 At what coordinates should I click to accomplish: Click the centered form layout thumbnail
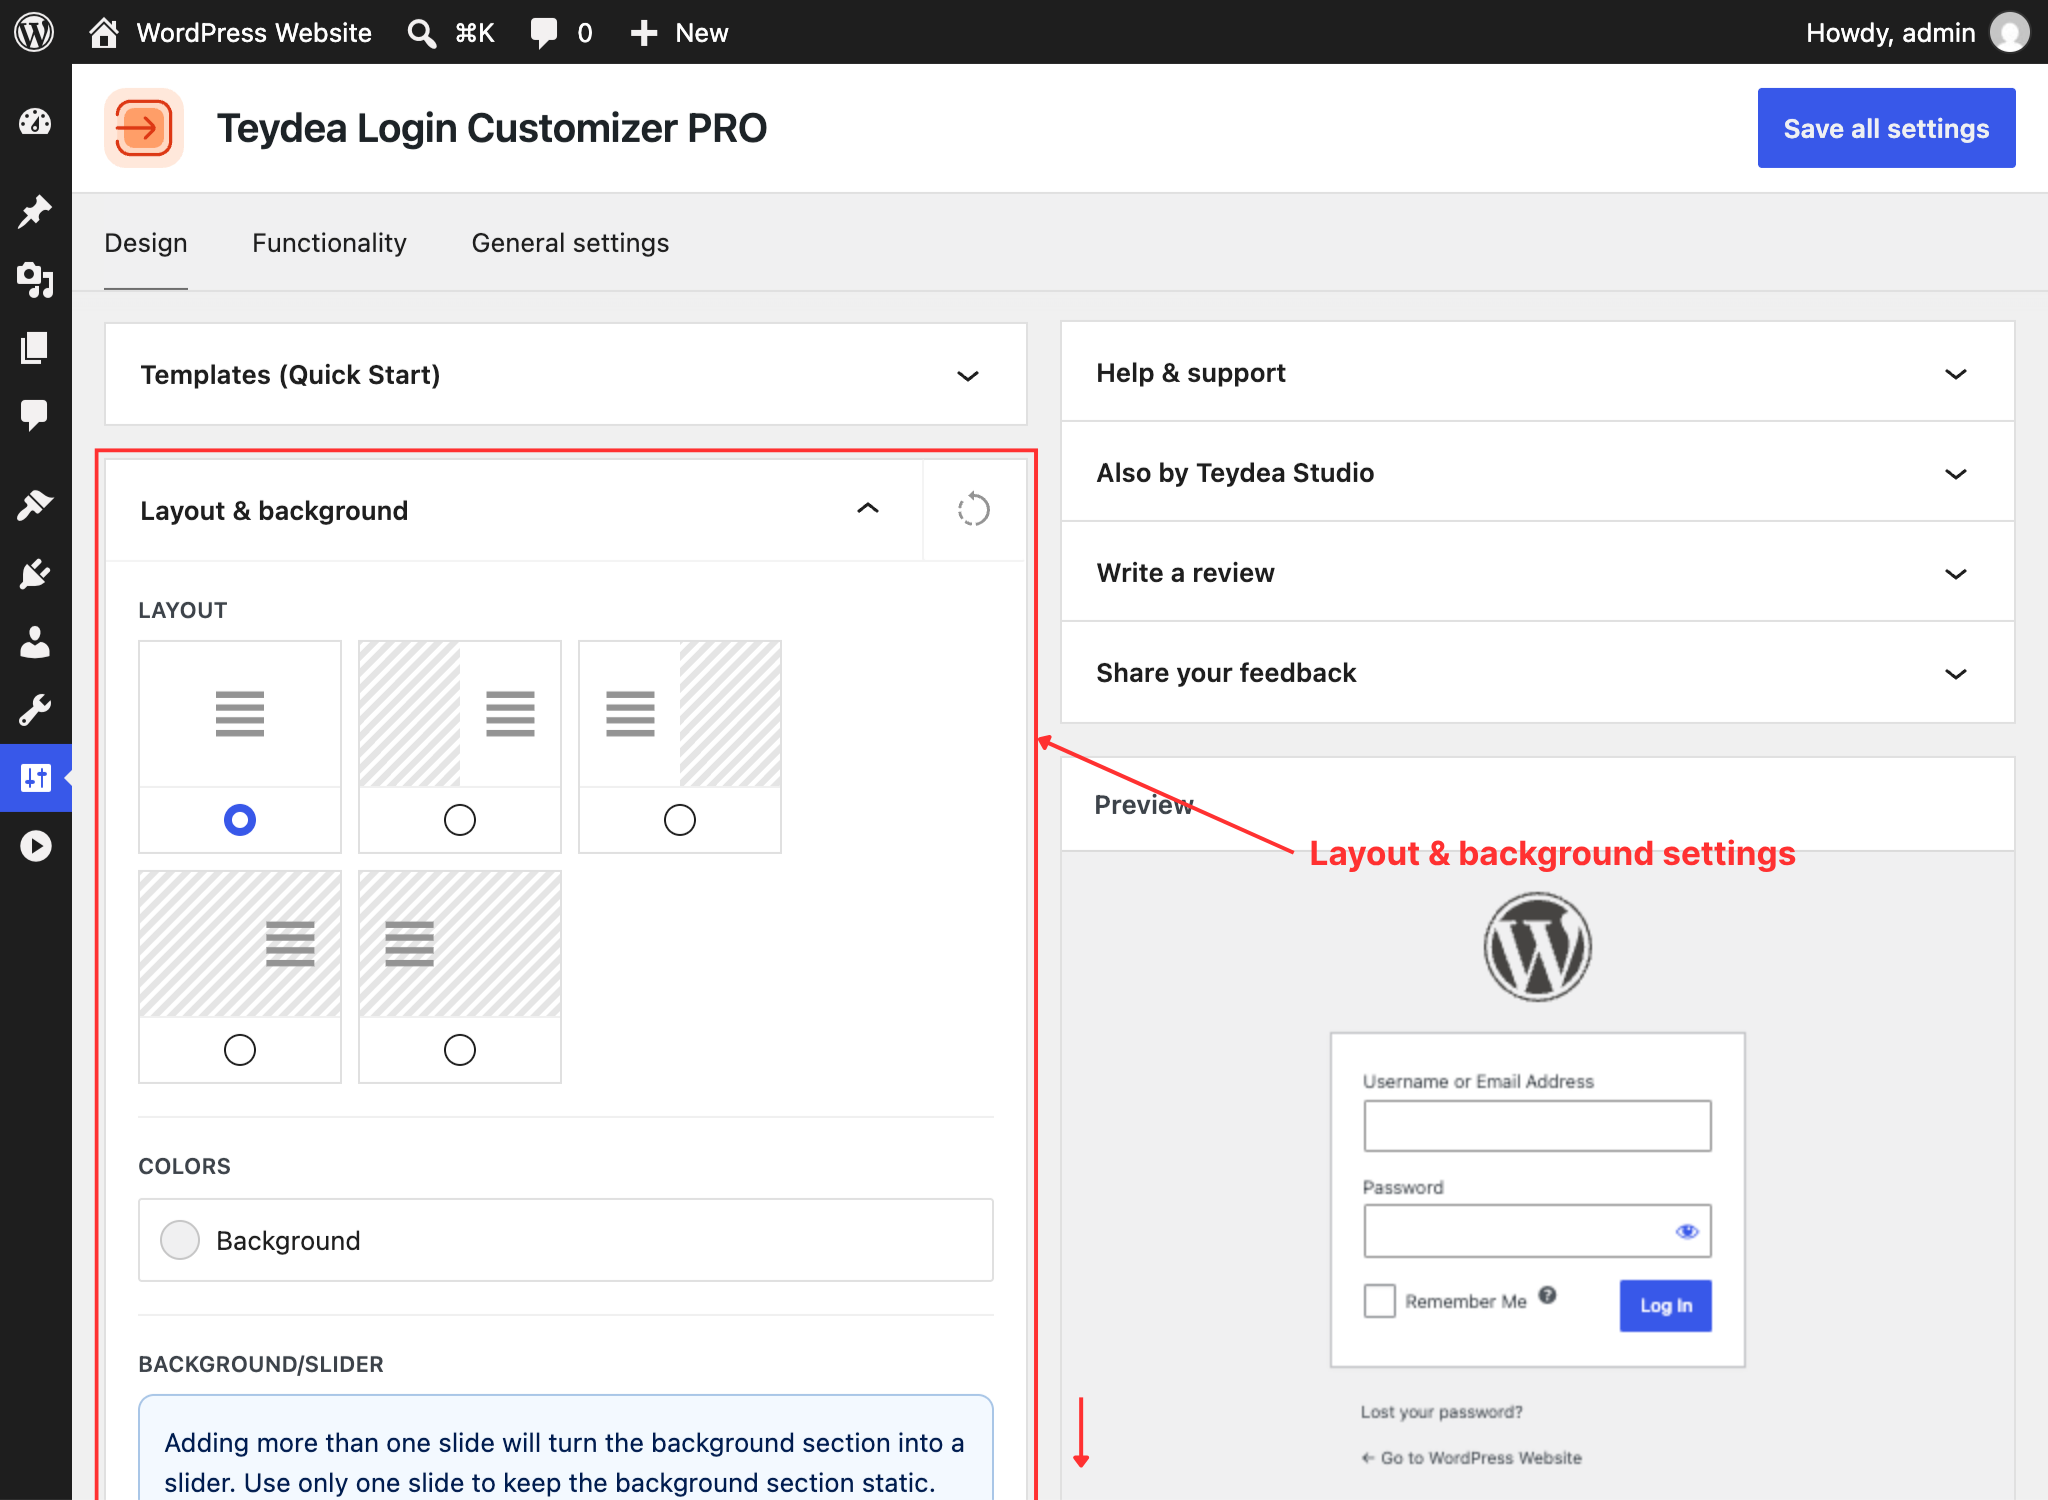click(x=240, y=714)
